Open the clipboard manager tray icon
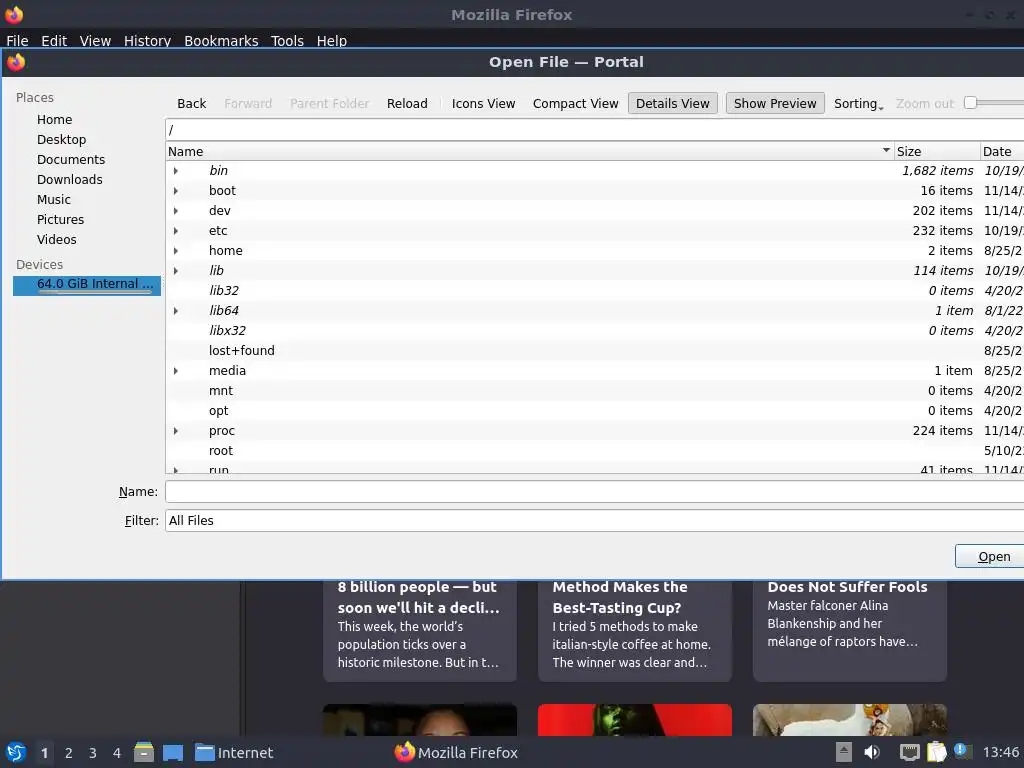The width and height of the screenshot is (1024, 768). 936,752
